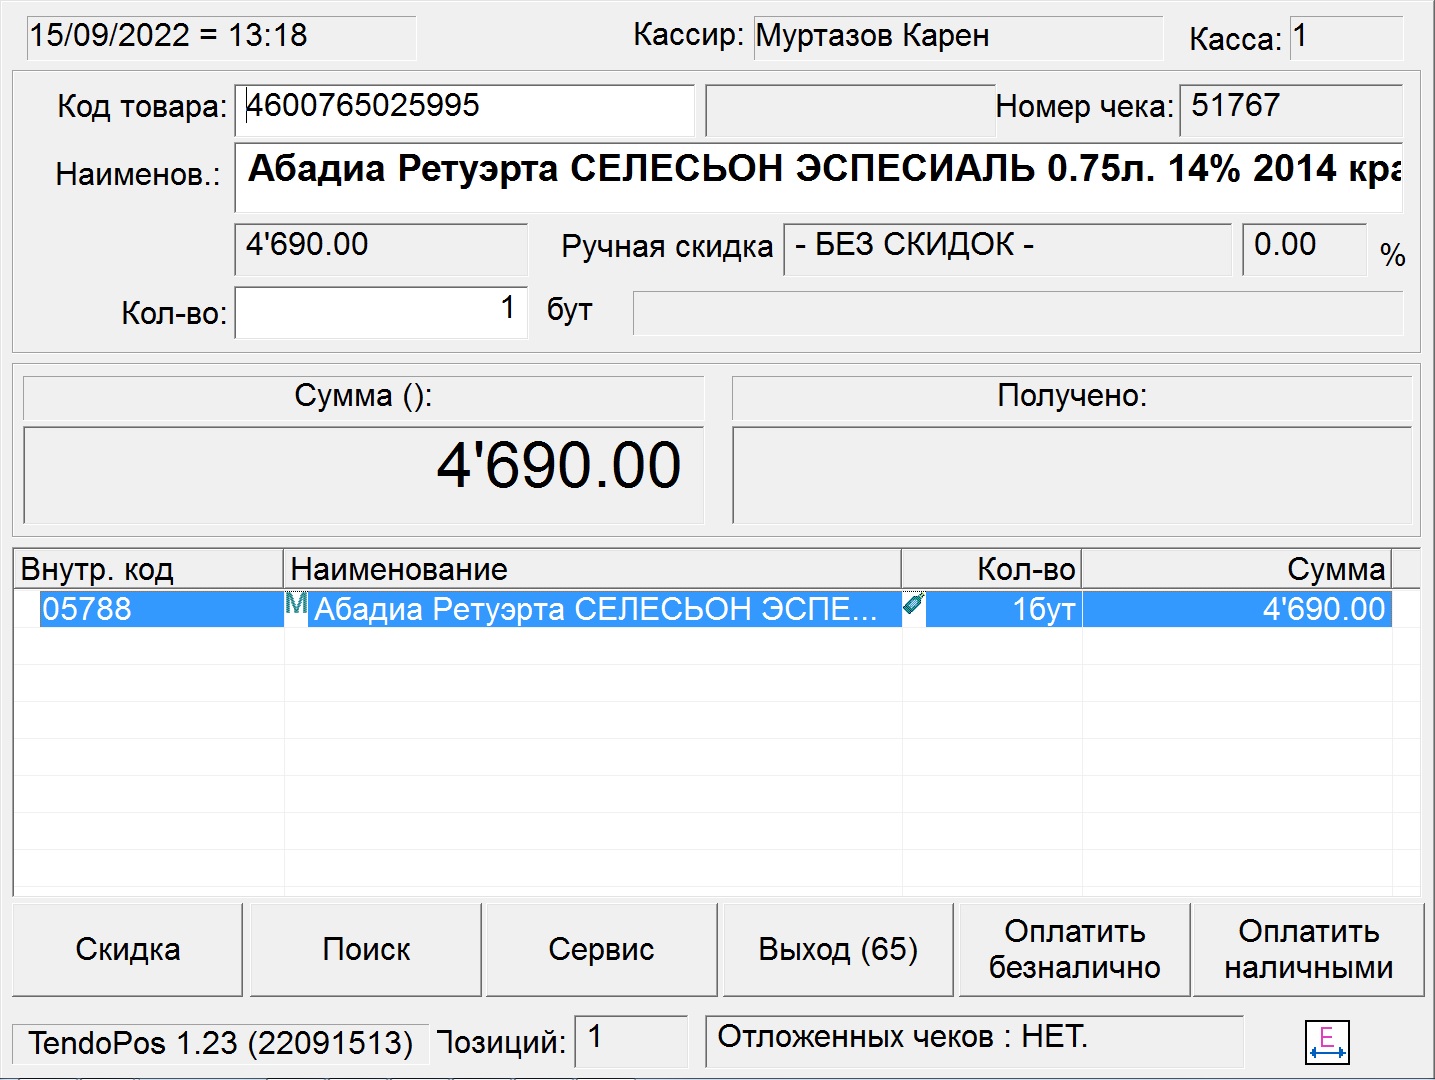Viewport: 1435px width, 1080px height.
Task: Select the Ручная скидка БЕЗ СКИДОК box
Action: tap(1008, 249)
